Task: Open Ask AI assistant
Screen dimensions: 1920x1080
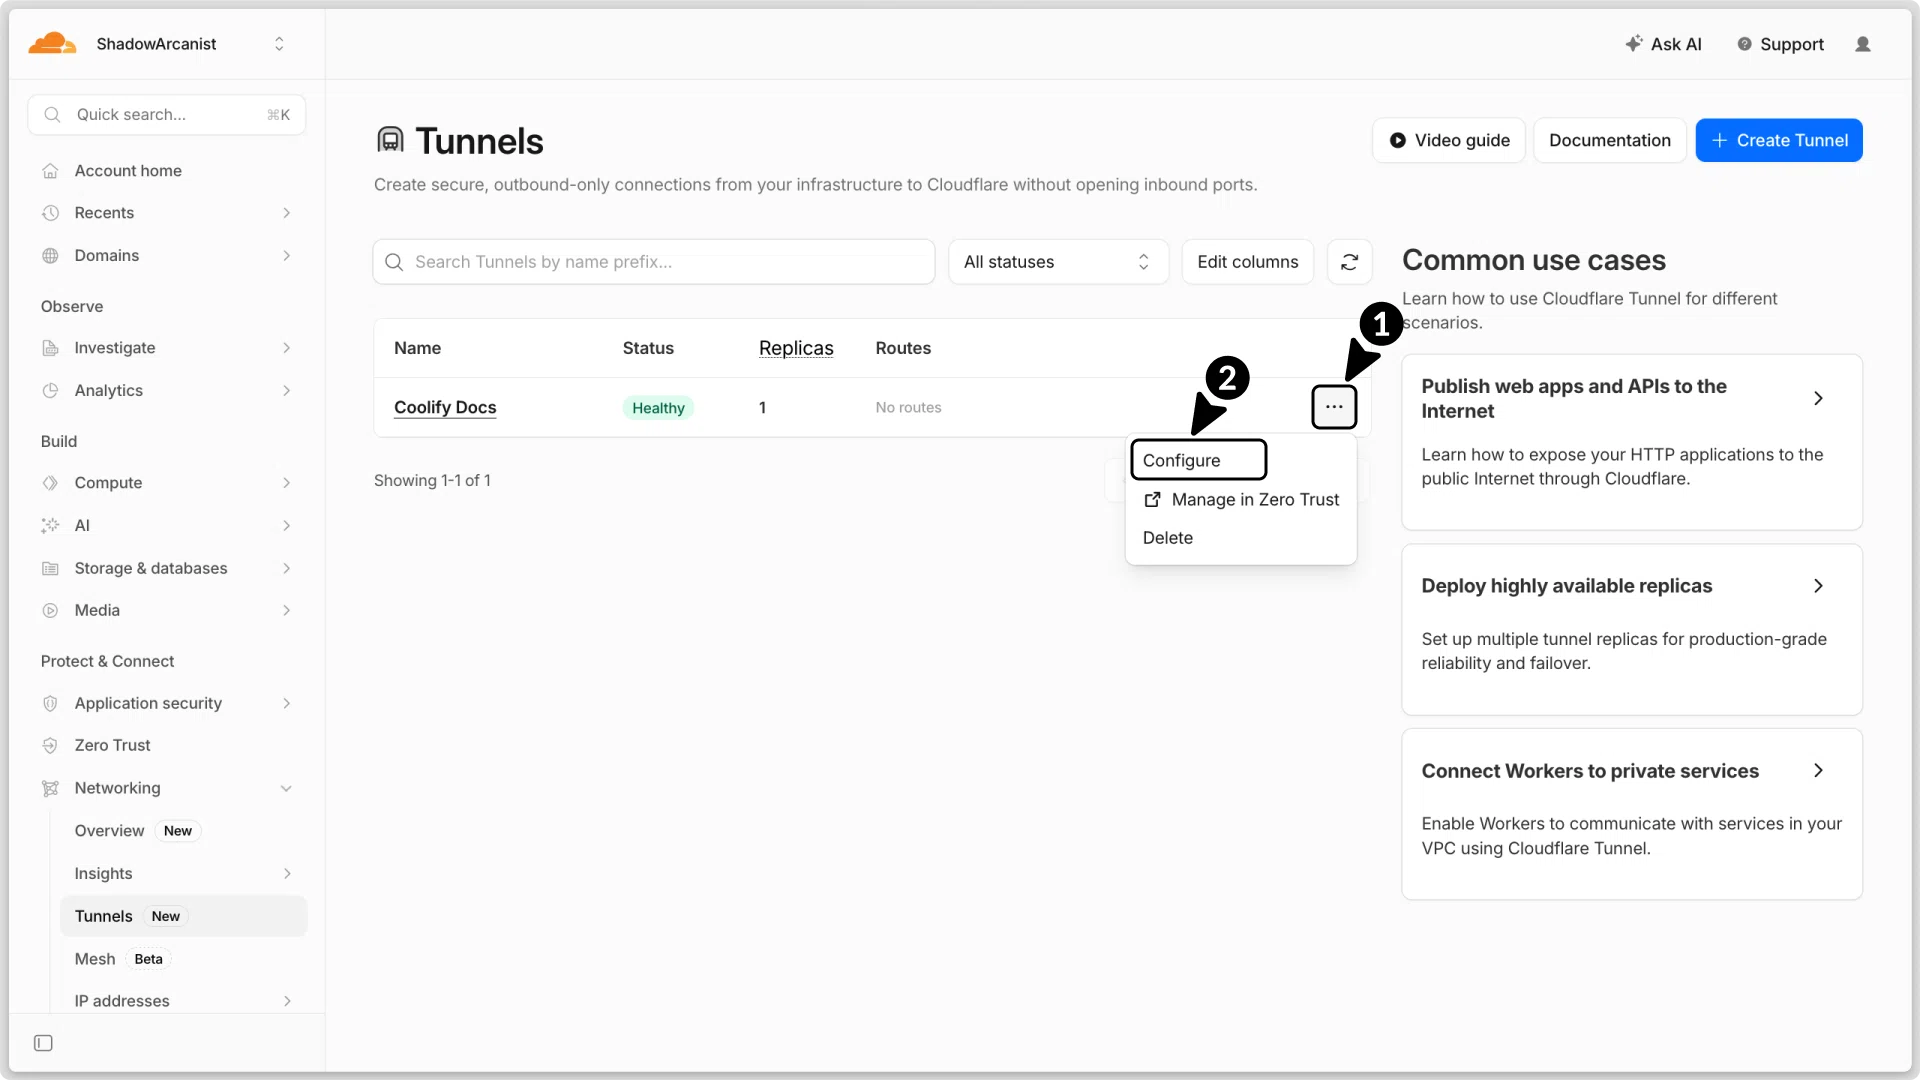Action: coord(1663,44)
